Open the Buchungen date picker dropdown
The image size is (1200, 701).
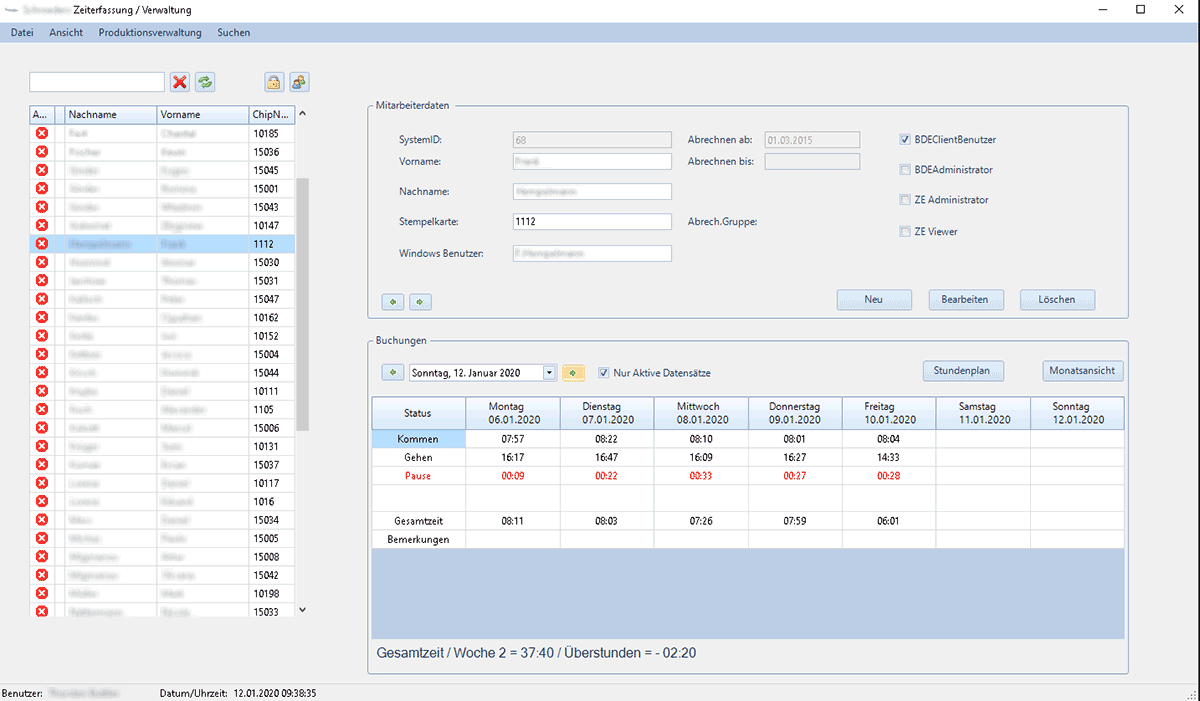[549, 373]
